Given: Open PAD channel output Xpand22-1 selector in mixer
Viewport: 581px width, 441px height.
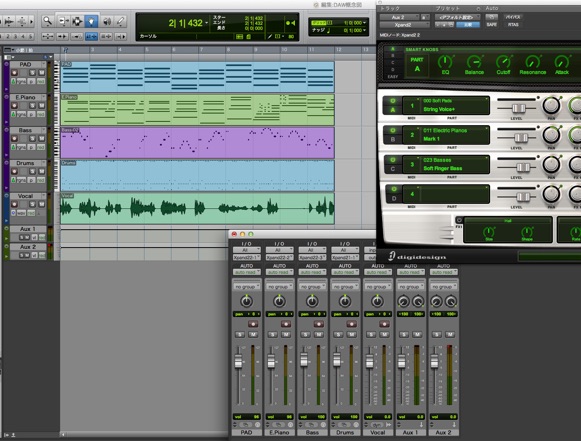Looking at the screenshot, I should coord(246,257).
